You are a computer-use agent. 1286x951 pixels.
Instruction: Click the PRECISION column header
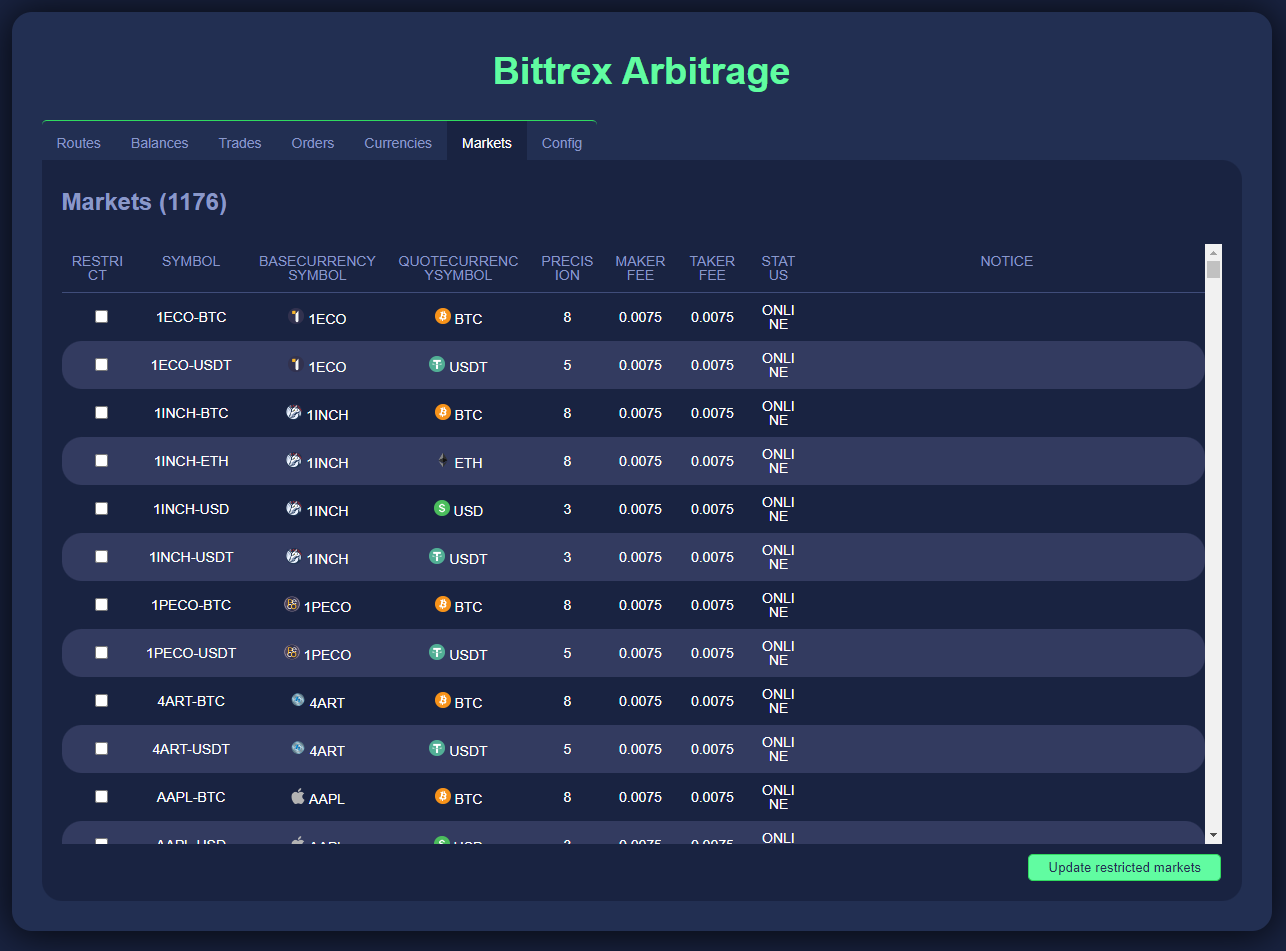click(x=567, y=268)
